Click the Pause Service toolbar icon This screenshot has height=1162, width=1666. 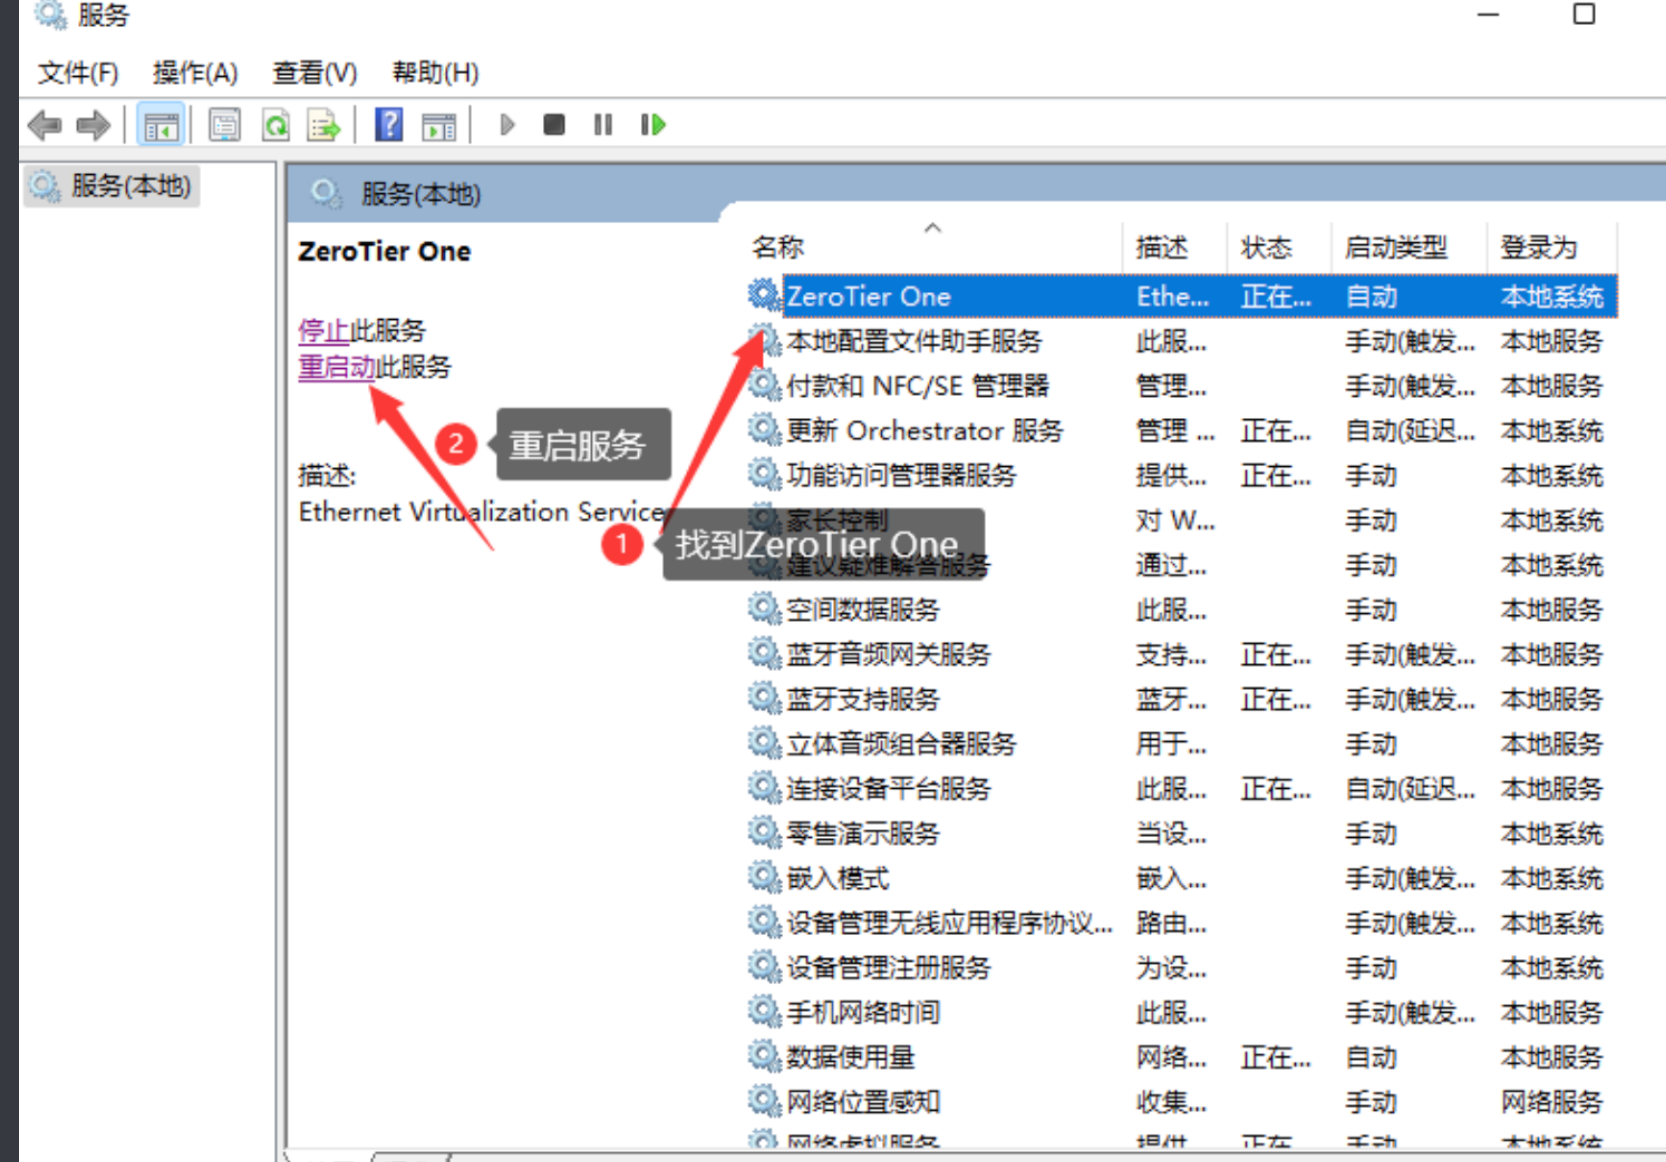point(603,125)
